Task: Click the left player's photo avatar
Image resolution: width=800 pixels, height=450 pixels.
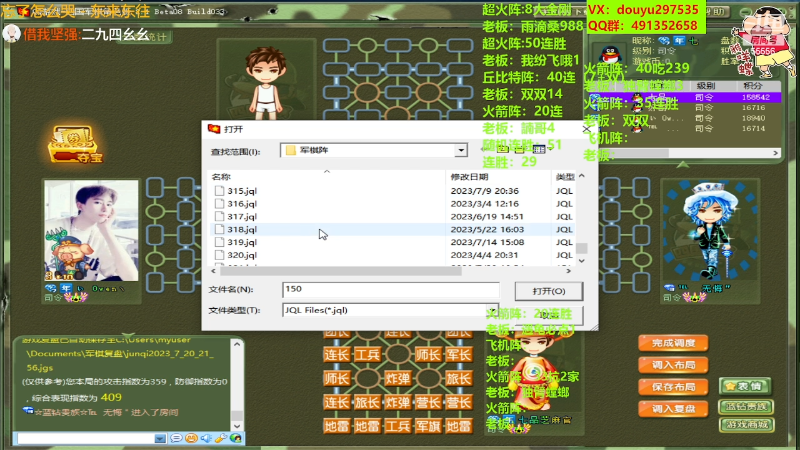Action: pyautogui.click(x=91, y=231)
